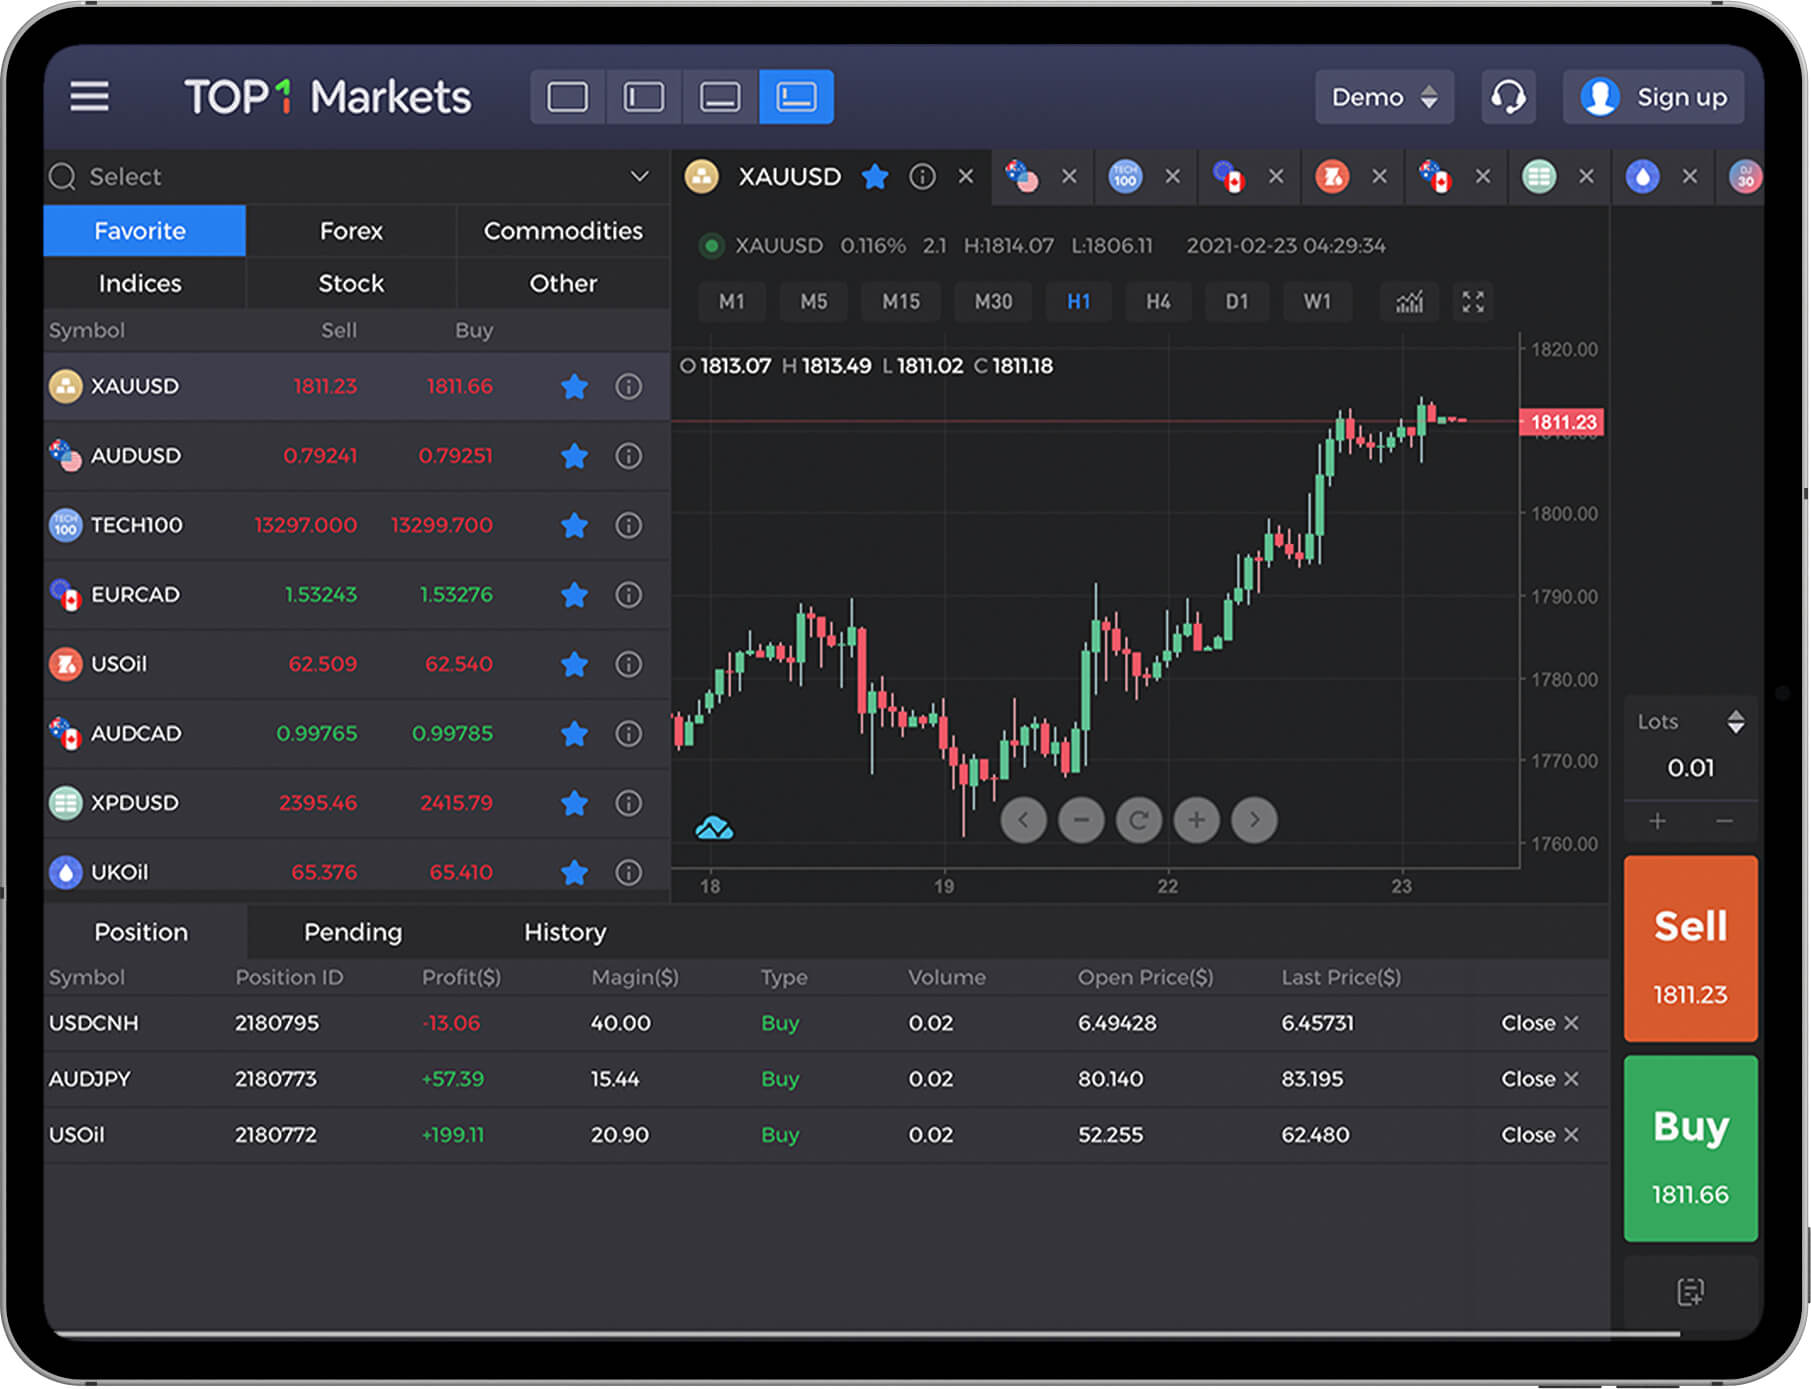Click the Sign up button
Image resolution: width=1811 pixels, height=1389 pixels.
pyautogui.click(x=1654, y=97)
